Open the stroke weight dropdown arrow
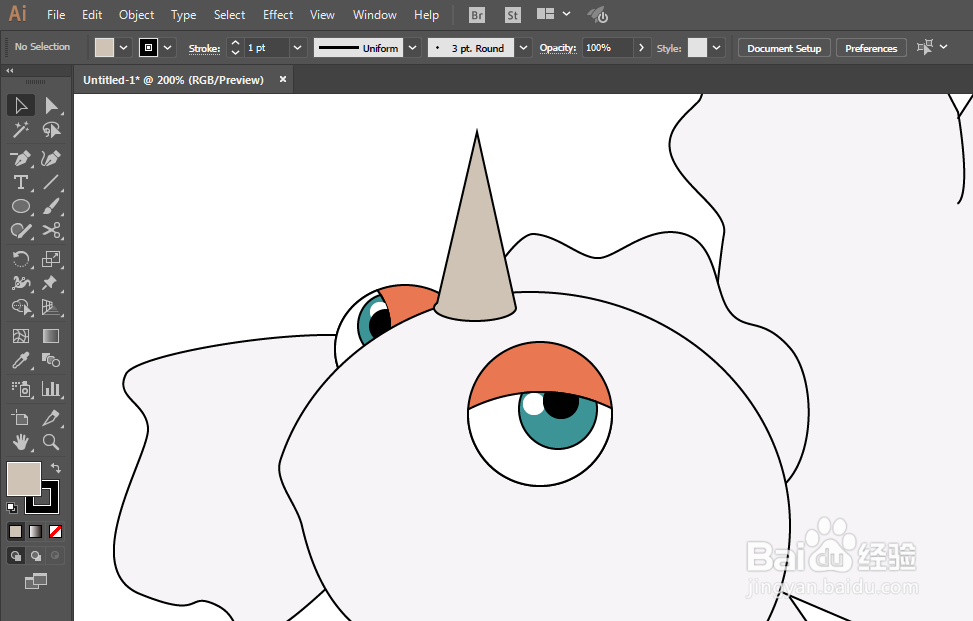Image resolution: width=973 pixels, height=621 pixels. pos(298,48)
